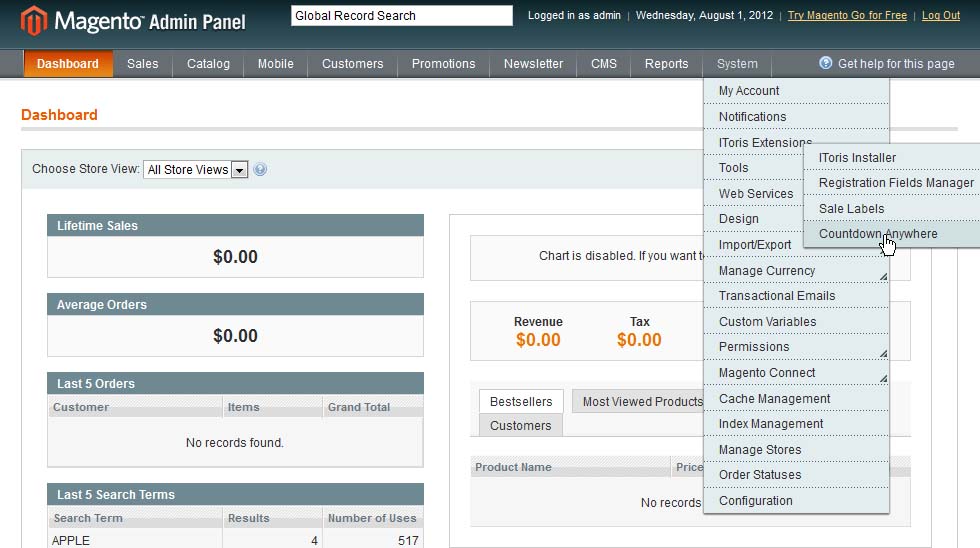The height and width of the screenshot is (548, 980).
Task: Switch to the Most Viewed Products tab
Action: pyautogui.click(x=642, y=402)
